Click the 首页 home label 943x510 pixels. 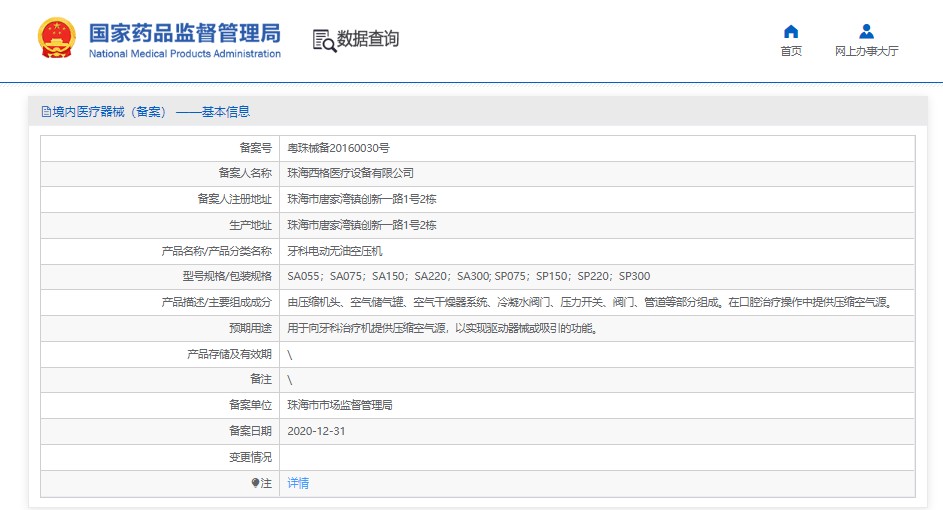pos(791,51)
